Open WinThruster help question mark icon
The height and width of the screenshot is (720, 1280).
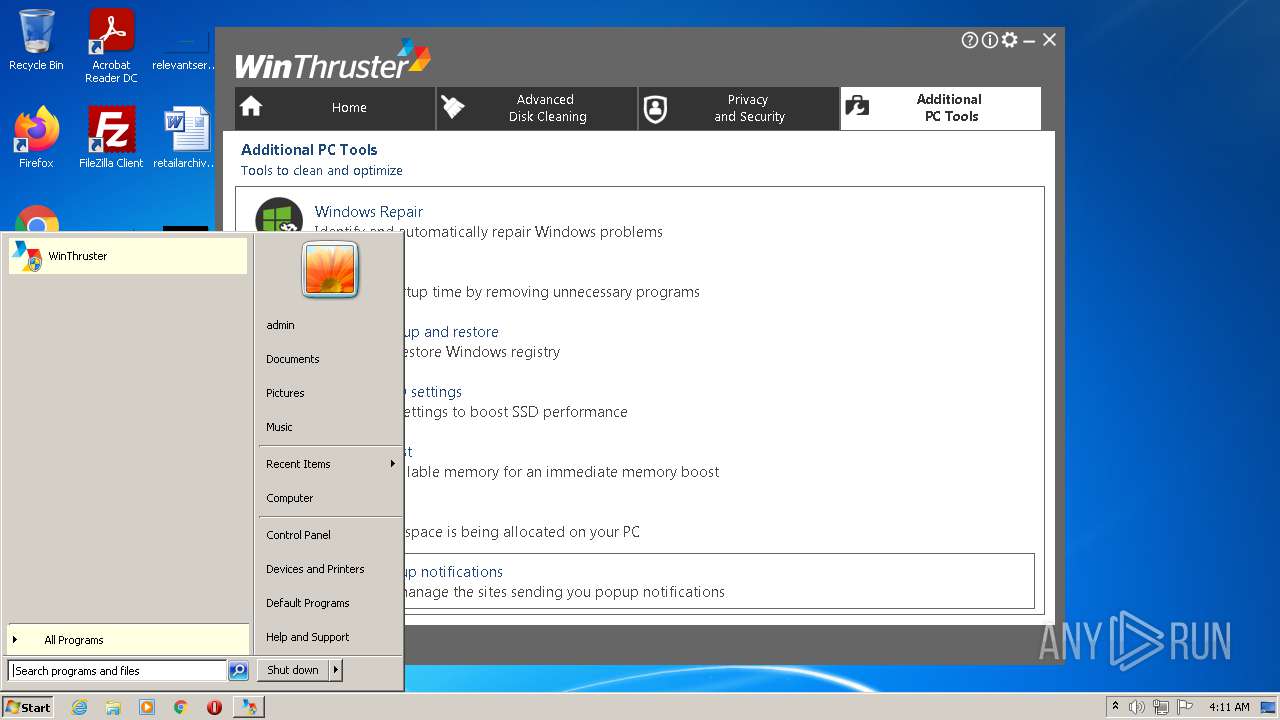click(x=969, y=40)
